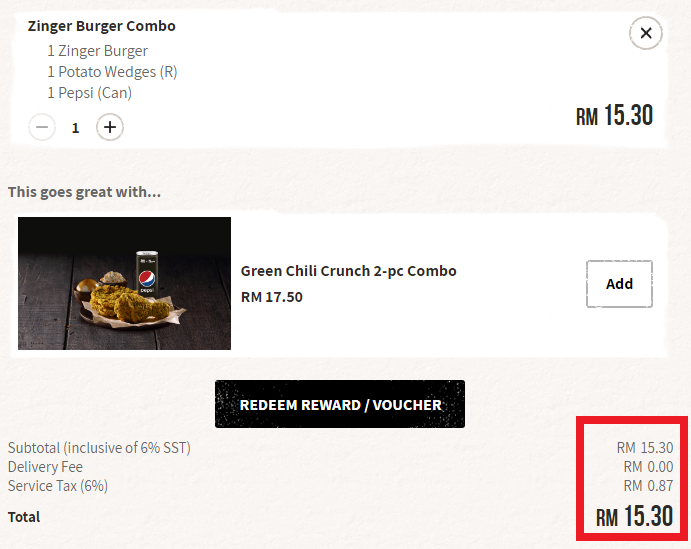The image size is (691, 549).
Task: Click the Zinger Burger Combo heading
Action: [101, 26]
